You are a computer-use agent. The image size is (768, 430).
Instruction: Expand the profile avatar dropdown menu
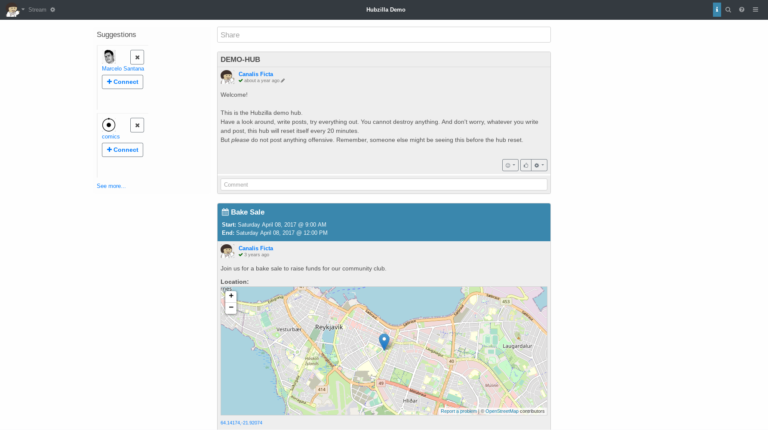click(x=15, y=9)
